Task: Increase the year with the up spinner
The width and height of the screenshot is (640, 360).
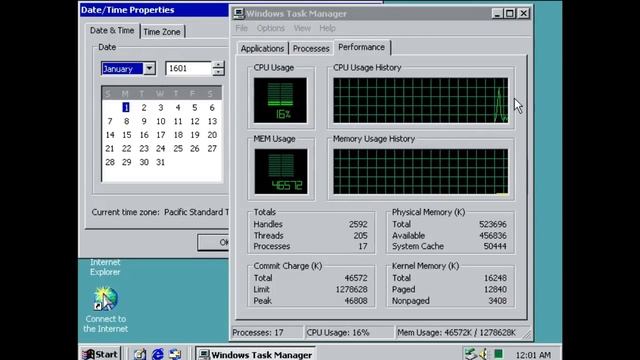Action: (218, 65)
